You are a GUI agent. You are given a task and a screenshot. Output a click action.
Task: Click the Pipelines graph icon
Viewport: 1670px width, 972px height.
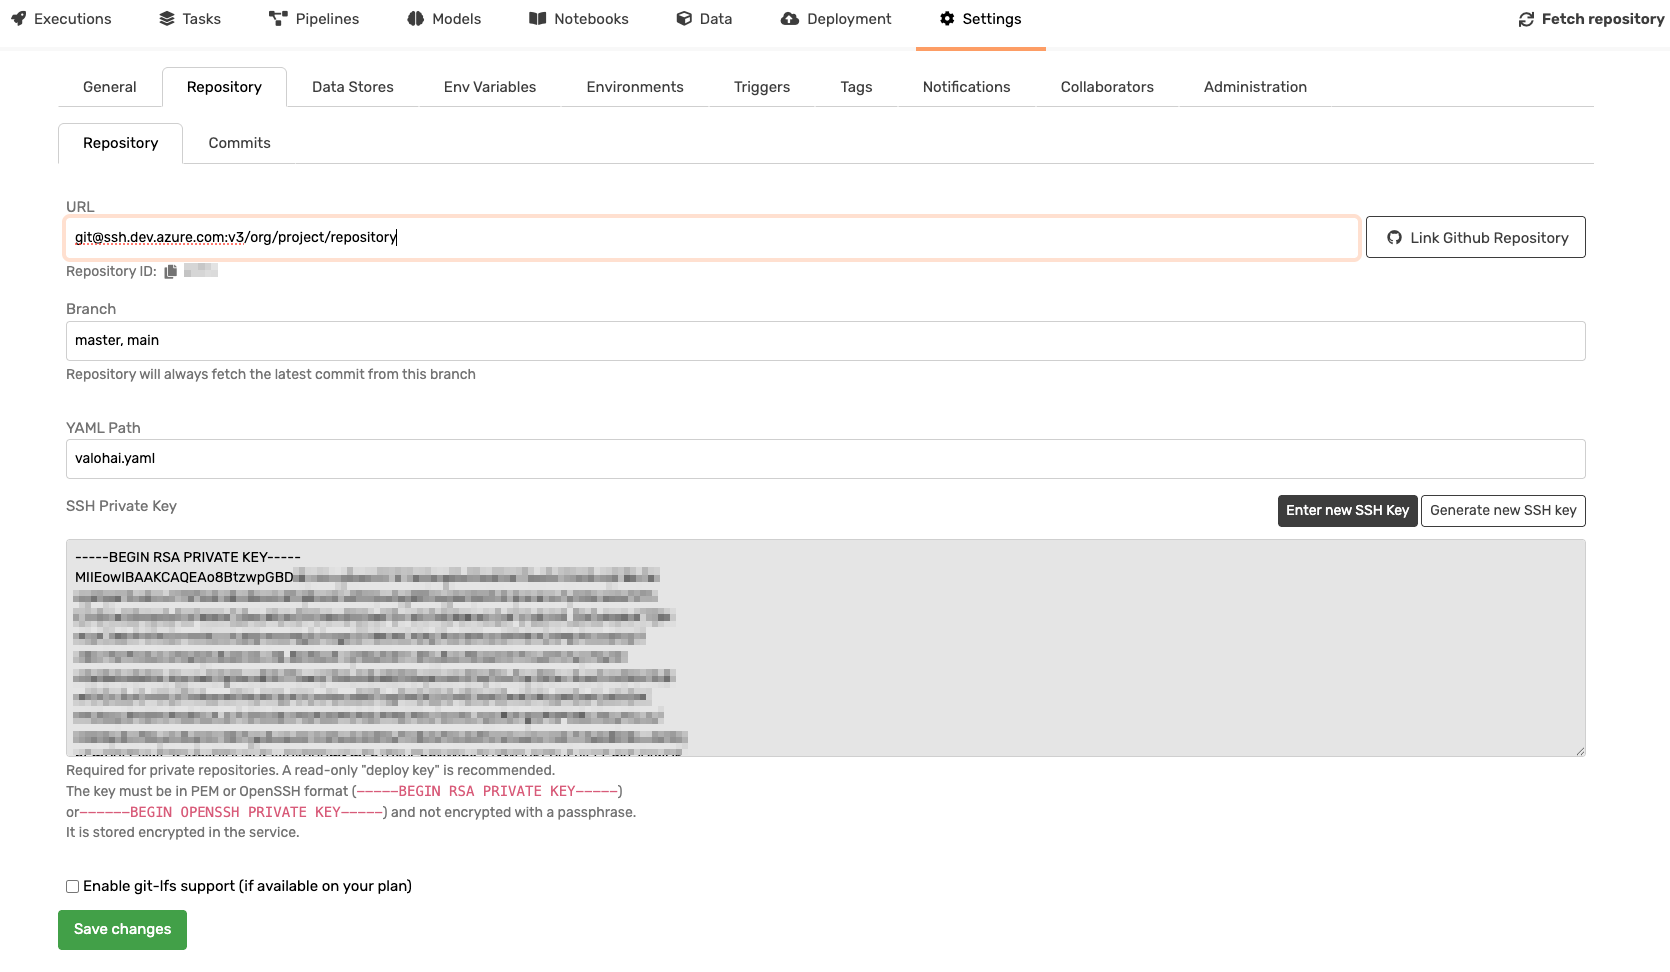[278, 19]
